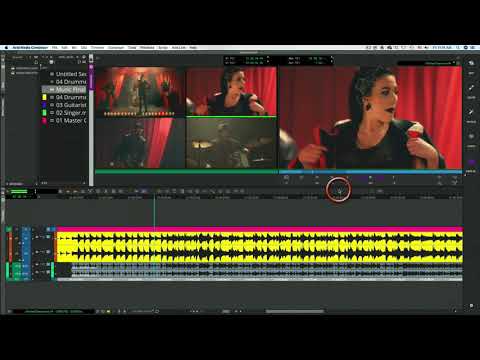This screenshot has height=360, width=480.
Task: Click the record monitor showing the singer
Action: click(x=370, y=117)
